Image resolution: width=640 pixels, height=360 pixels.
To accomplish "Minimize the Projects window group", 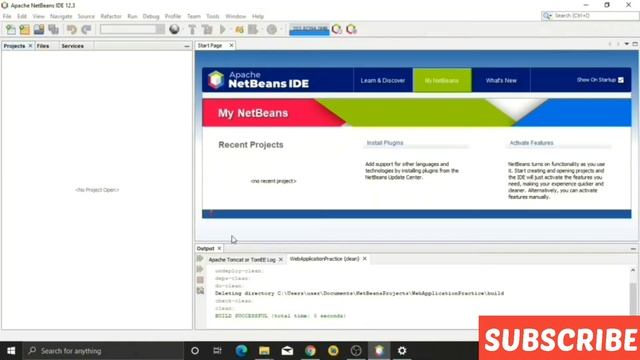I will pyautogui.click(x=187, y=47).
